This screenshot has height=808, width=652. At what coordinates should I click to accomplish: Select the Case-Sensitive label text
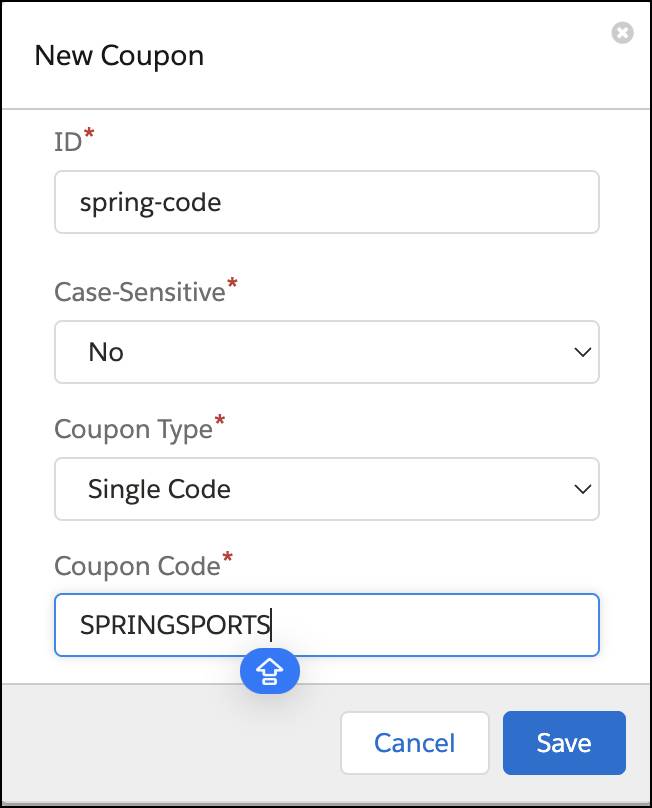[x=139, y=293]
